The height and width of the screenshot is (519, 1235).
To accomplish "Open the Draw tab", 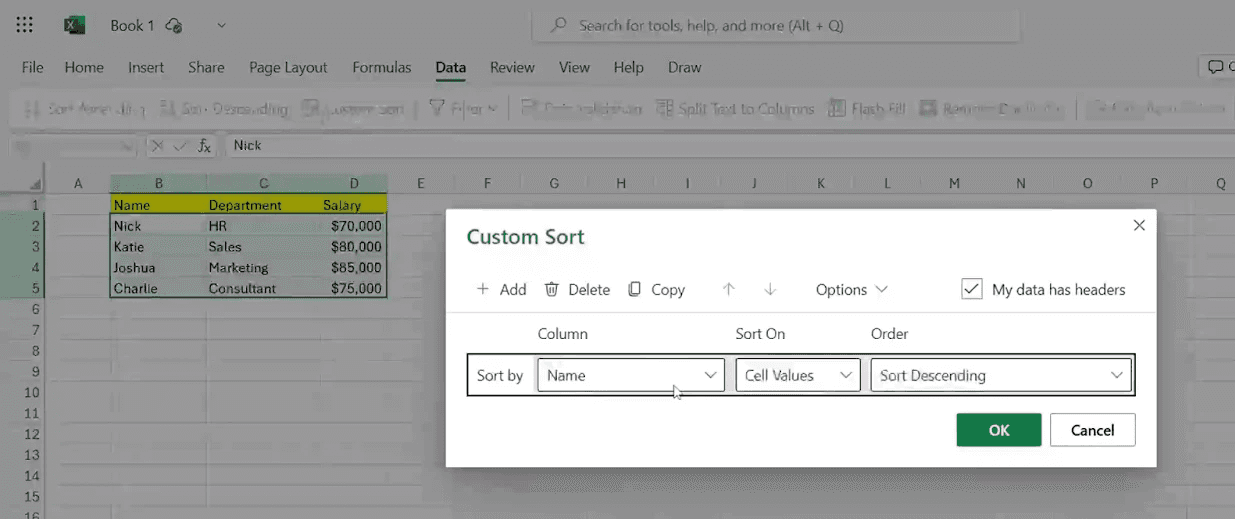I will 685,67.
